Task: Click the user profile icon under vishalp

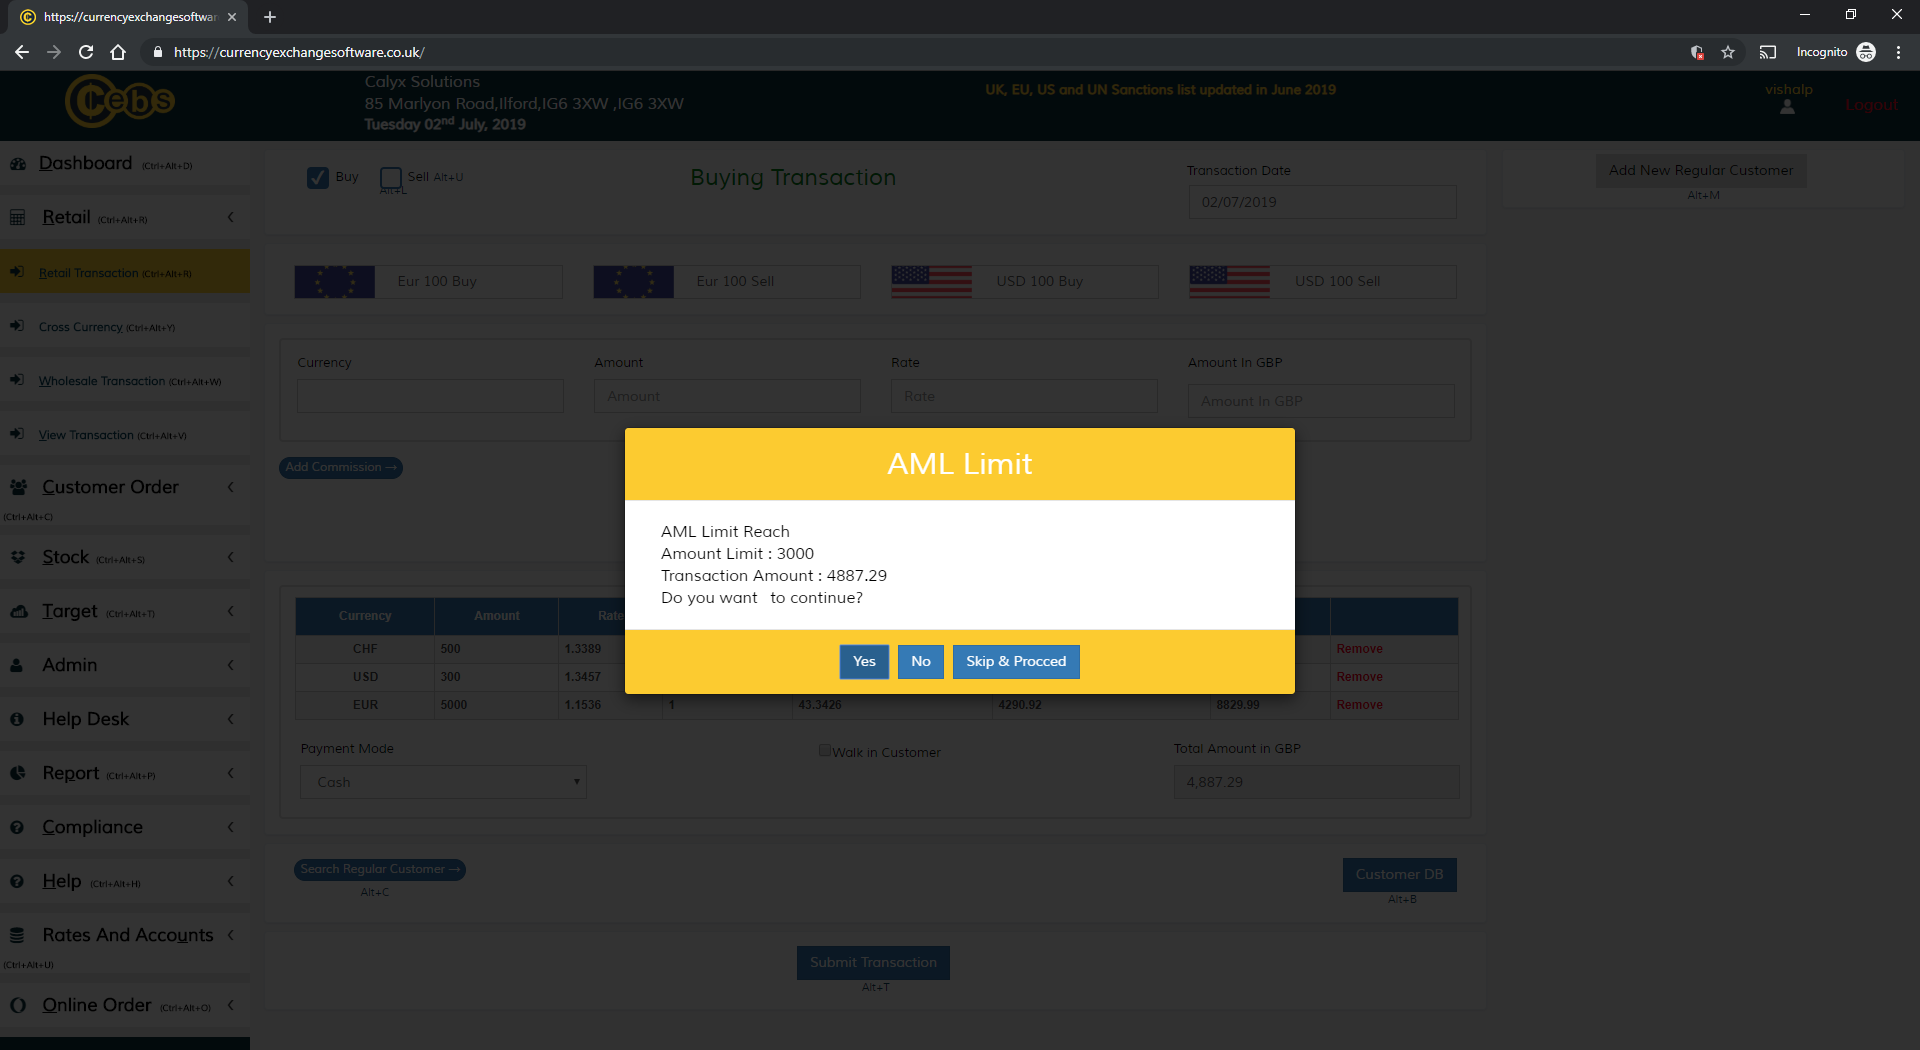Action: 1787,108
